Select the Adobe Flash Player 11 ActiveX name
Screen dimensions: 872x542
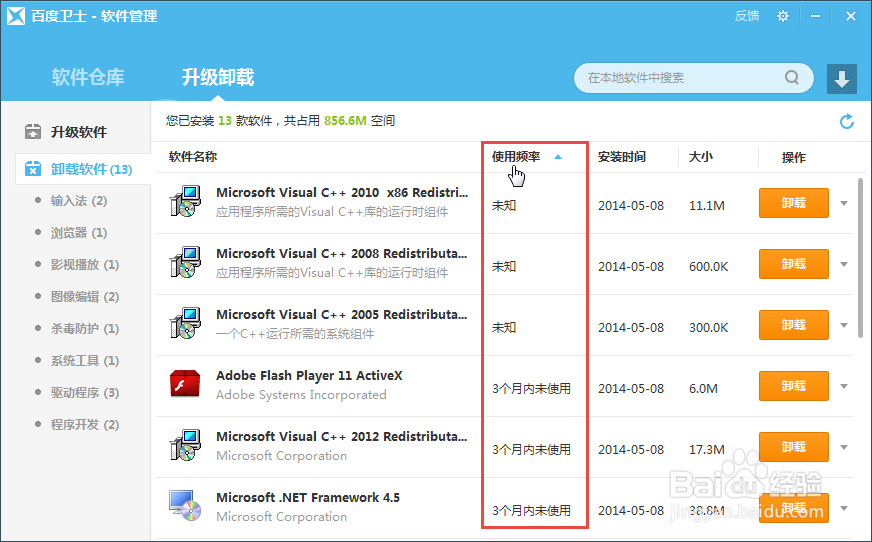(x=309, y=376)
